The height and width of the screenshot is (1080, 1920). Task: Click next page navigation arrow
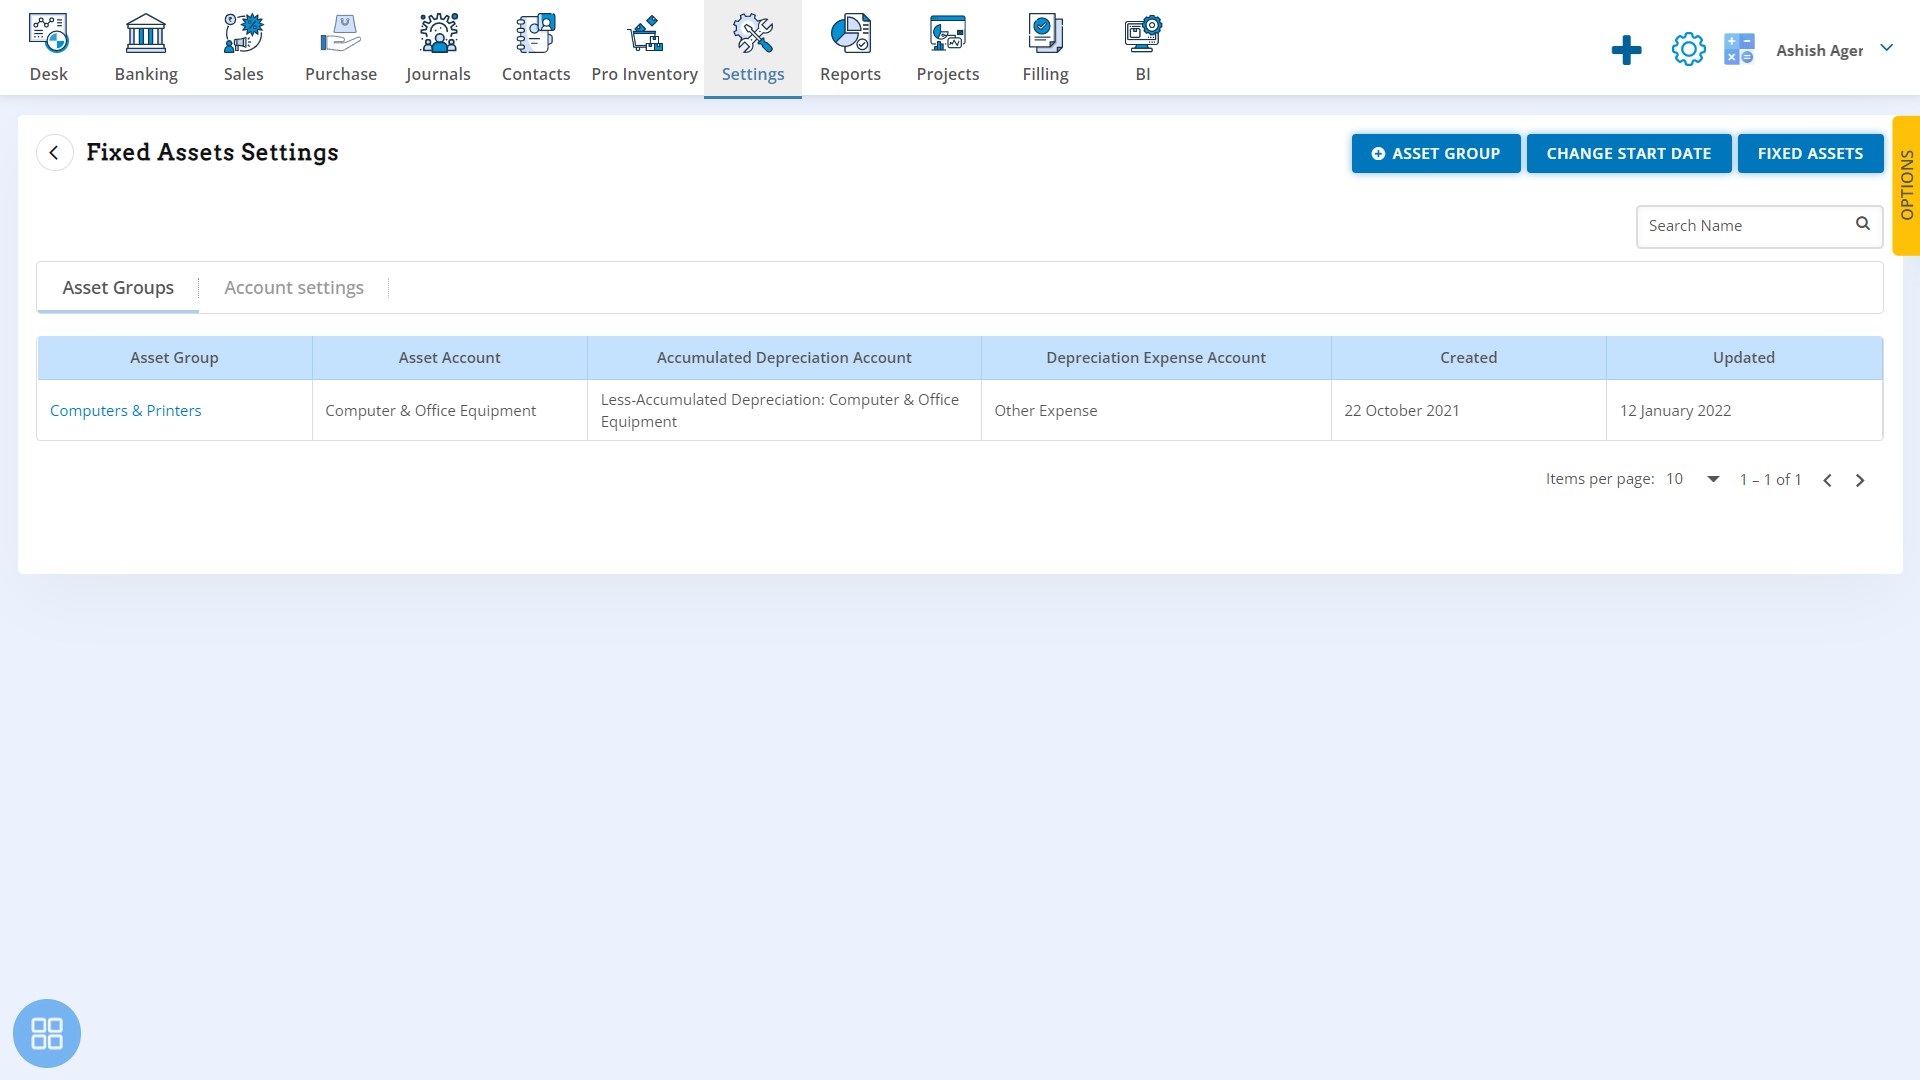click(1861, 479)
